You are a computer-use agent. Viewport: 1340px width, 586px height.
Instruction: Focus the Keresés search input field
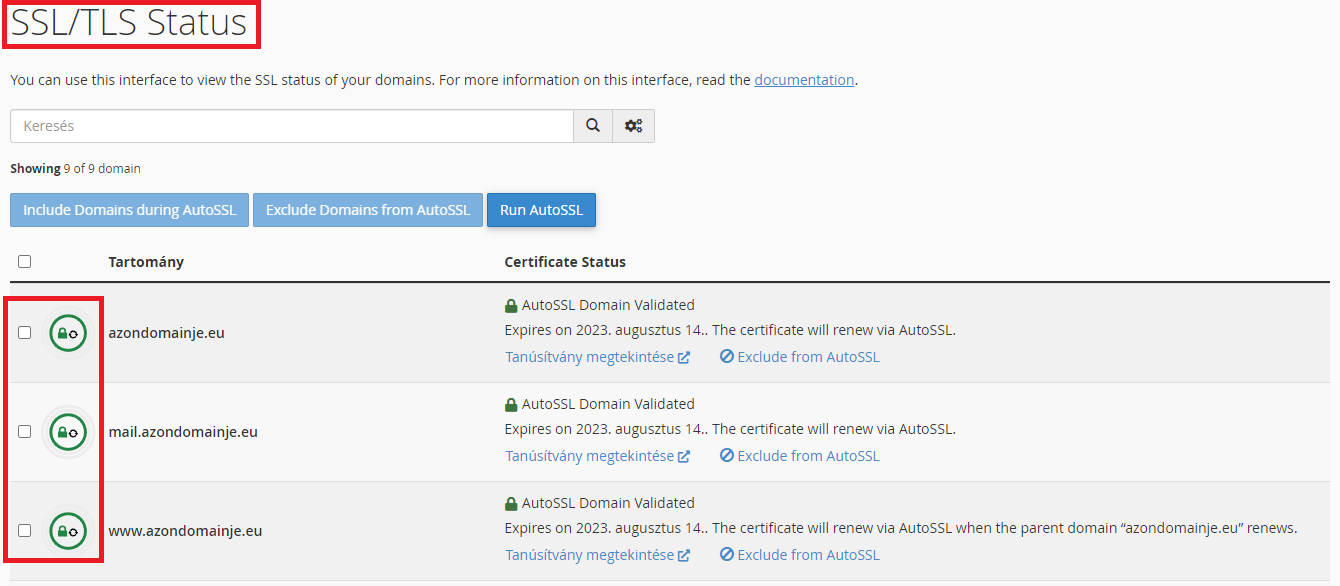click(291, 126)
